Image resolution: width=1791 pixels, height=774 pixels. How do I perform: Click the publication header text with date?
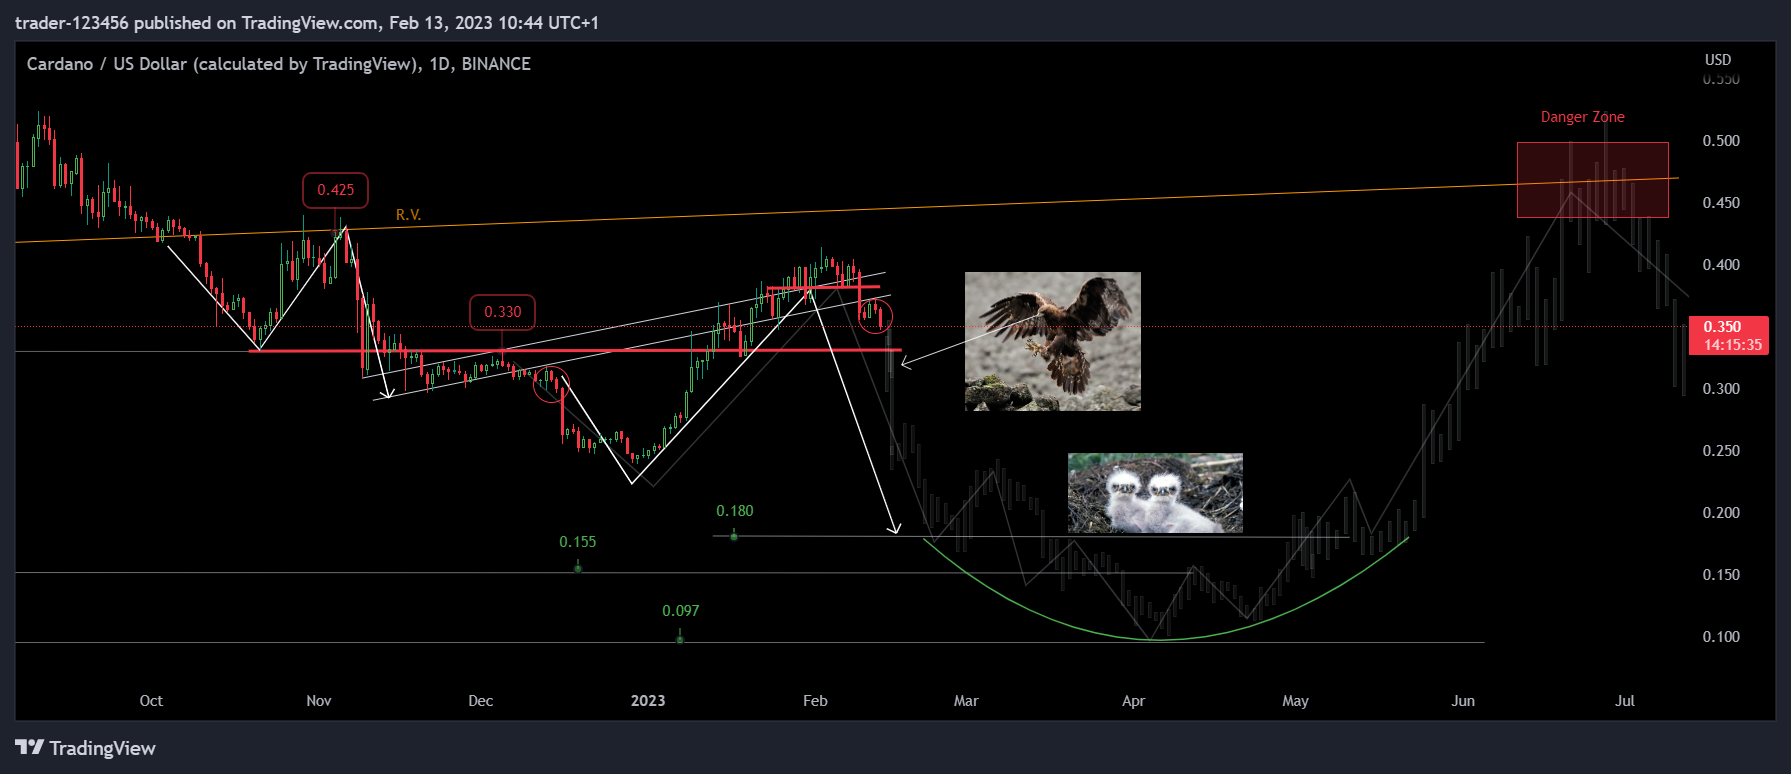coord(307,23)
